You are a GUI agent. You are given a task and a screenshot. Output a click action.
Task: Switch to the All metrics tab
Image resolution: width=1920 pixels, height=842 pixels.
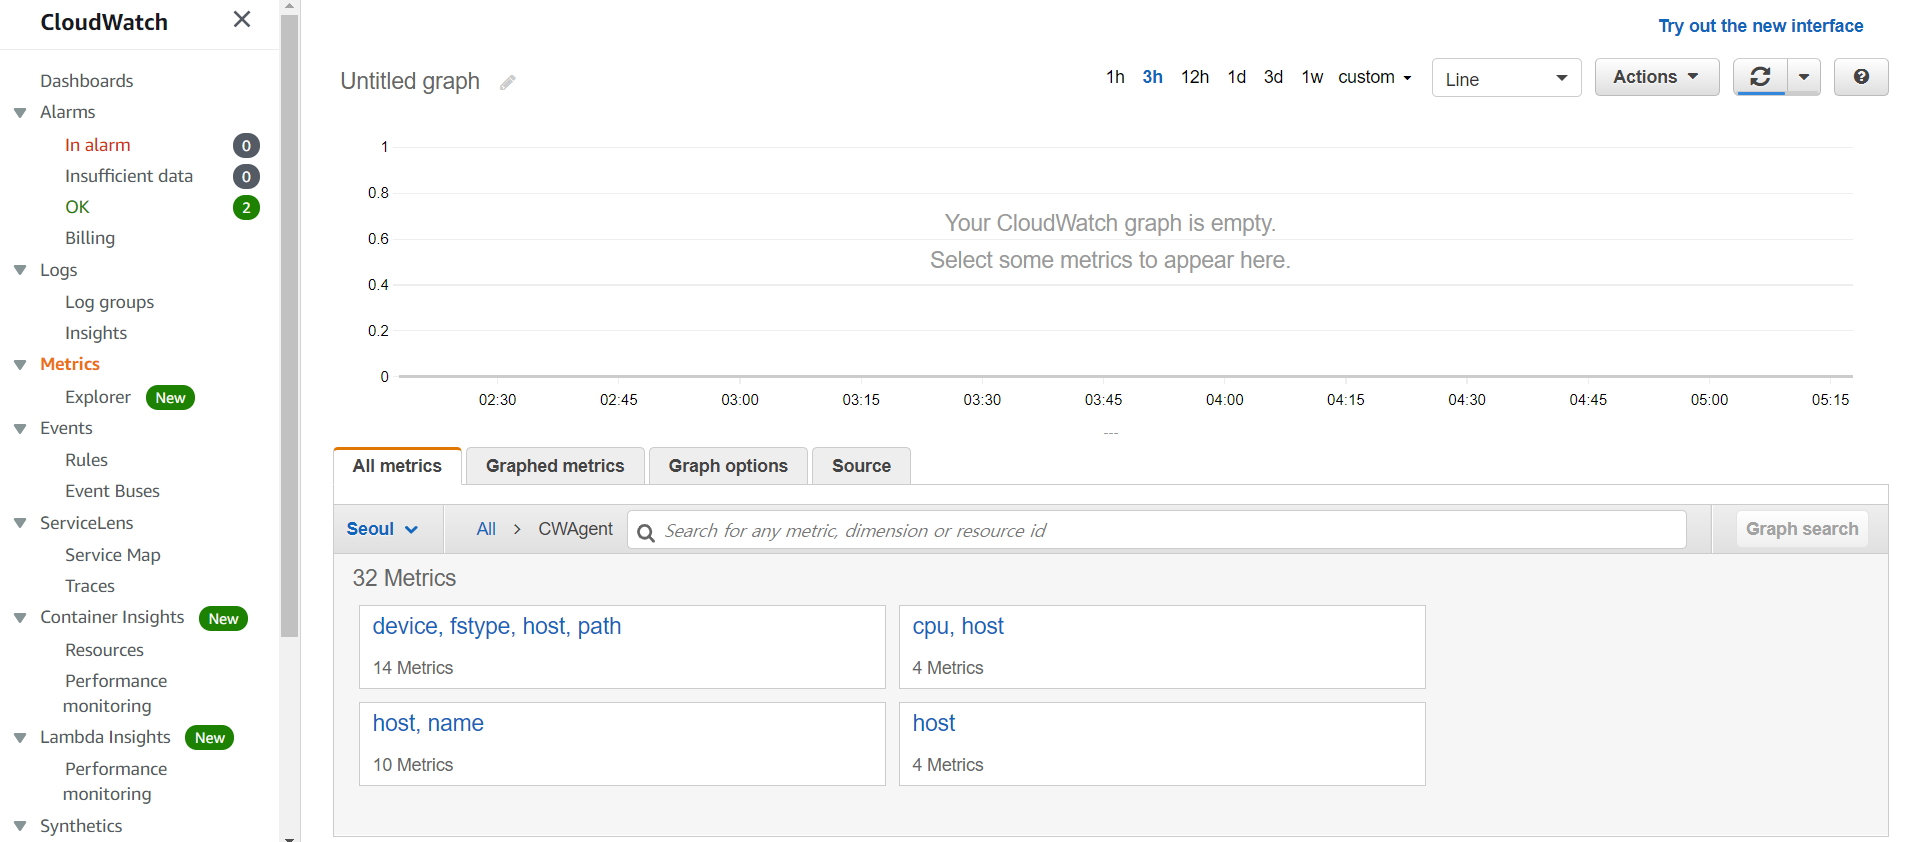(x=397, y=466)
